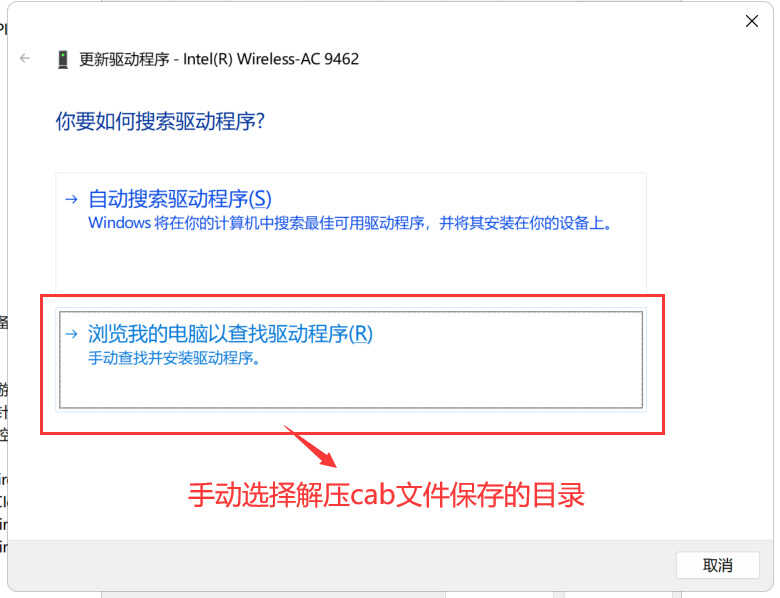Click the arrow icon beside 自动搜索驱动程序(S)
The image size is (780, 598).
[x=72, y=199]
